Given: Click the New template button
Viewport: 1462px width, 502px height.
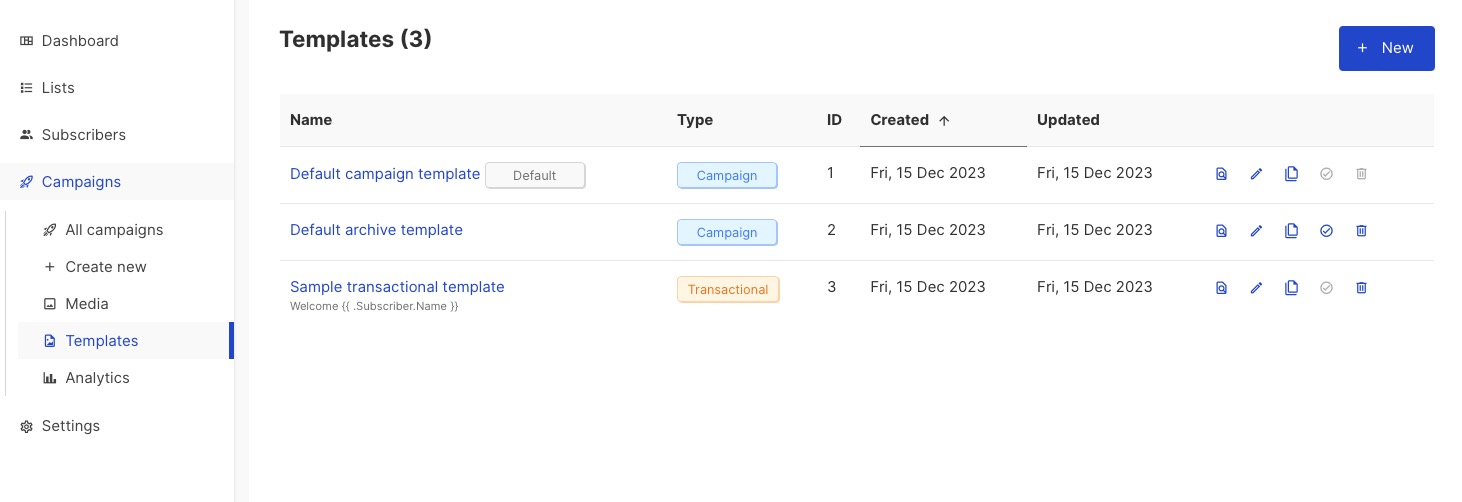Looking at the screenshot, I should 1386,48.
